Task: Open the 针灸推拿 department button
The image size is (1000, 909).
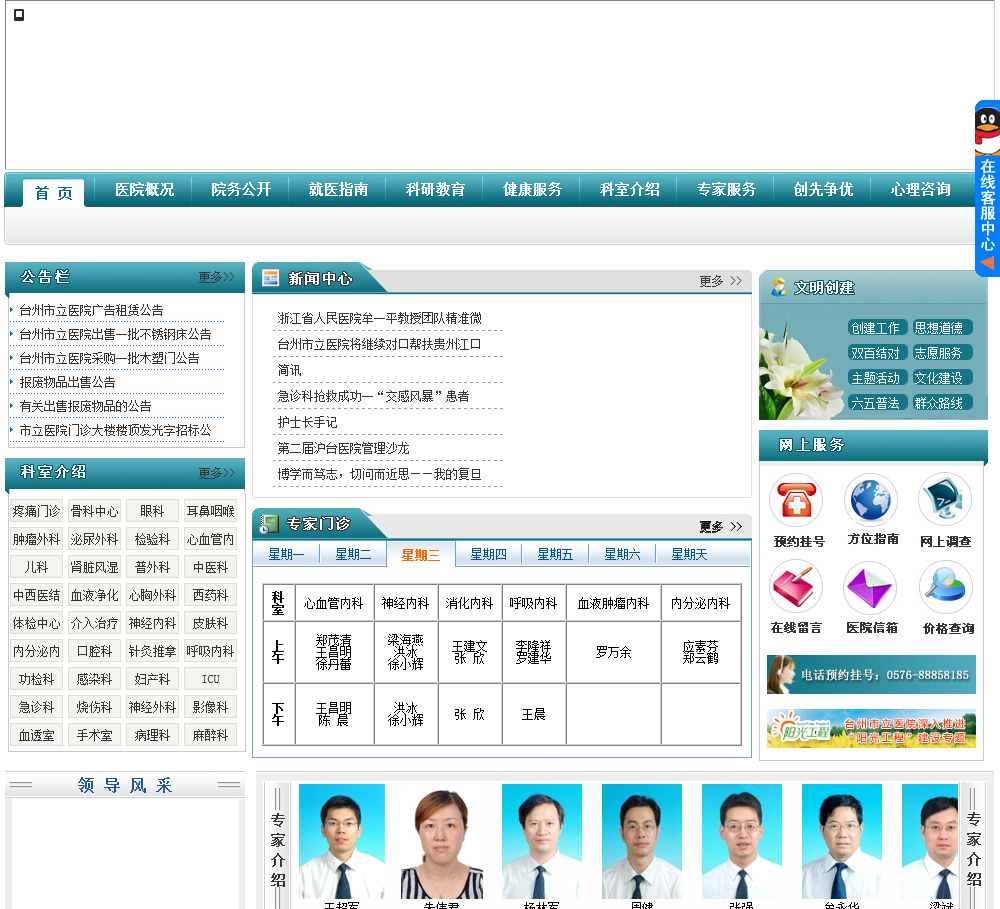Action: (x=152, y=651)
